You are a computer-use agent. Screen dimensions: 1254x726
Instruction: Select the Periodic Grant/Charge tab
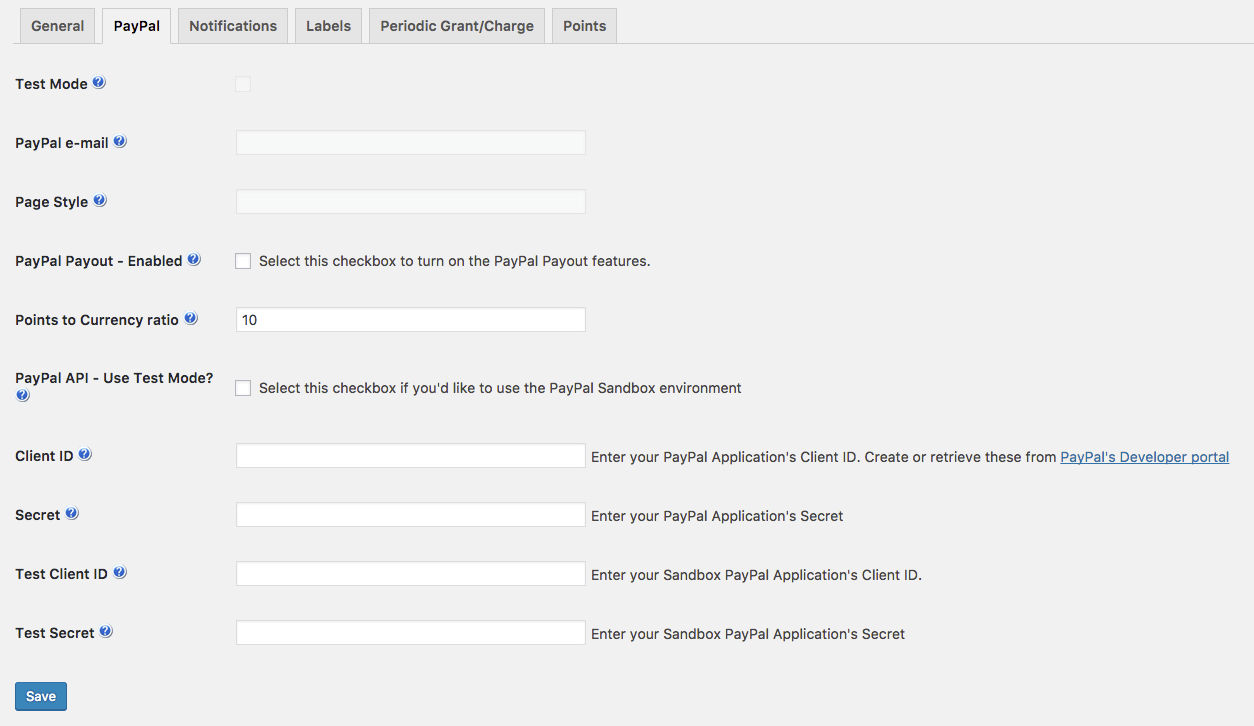pos(457,26)
